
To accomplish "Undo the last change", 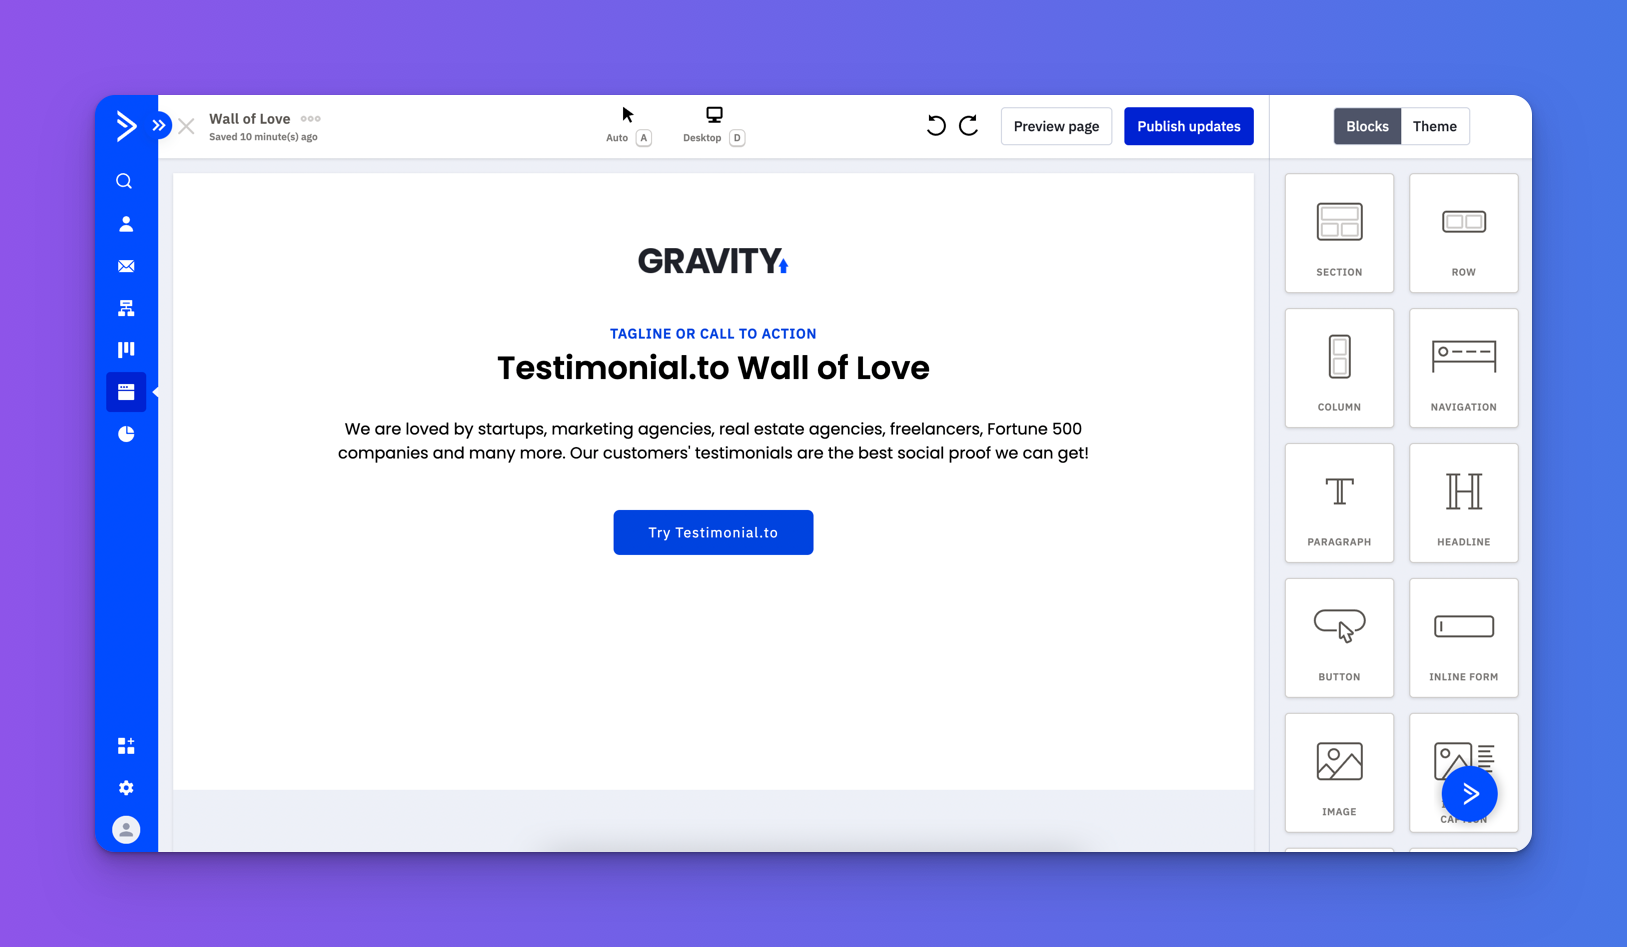I will click(936, 126).
